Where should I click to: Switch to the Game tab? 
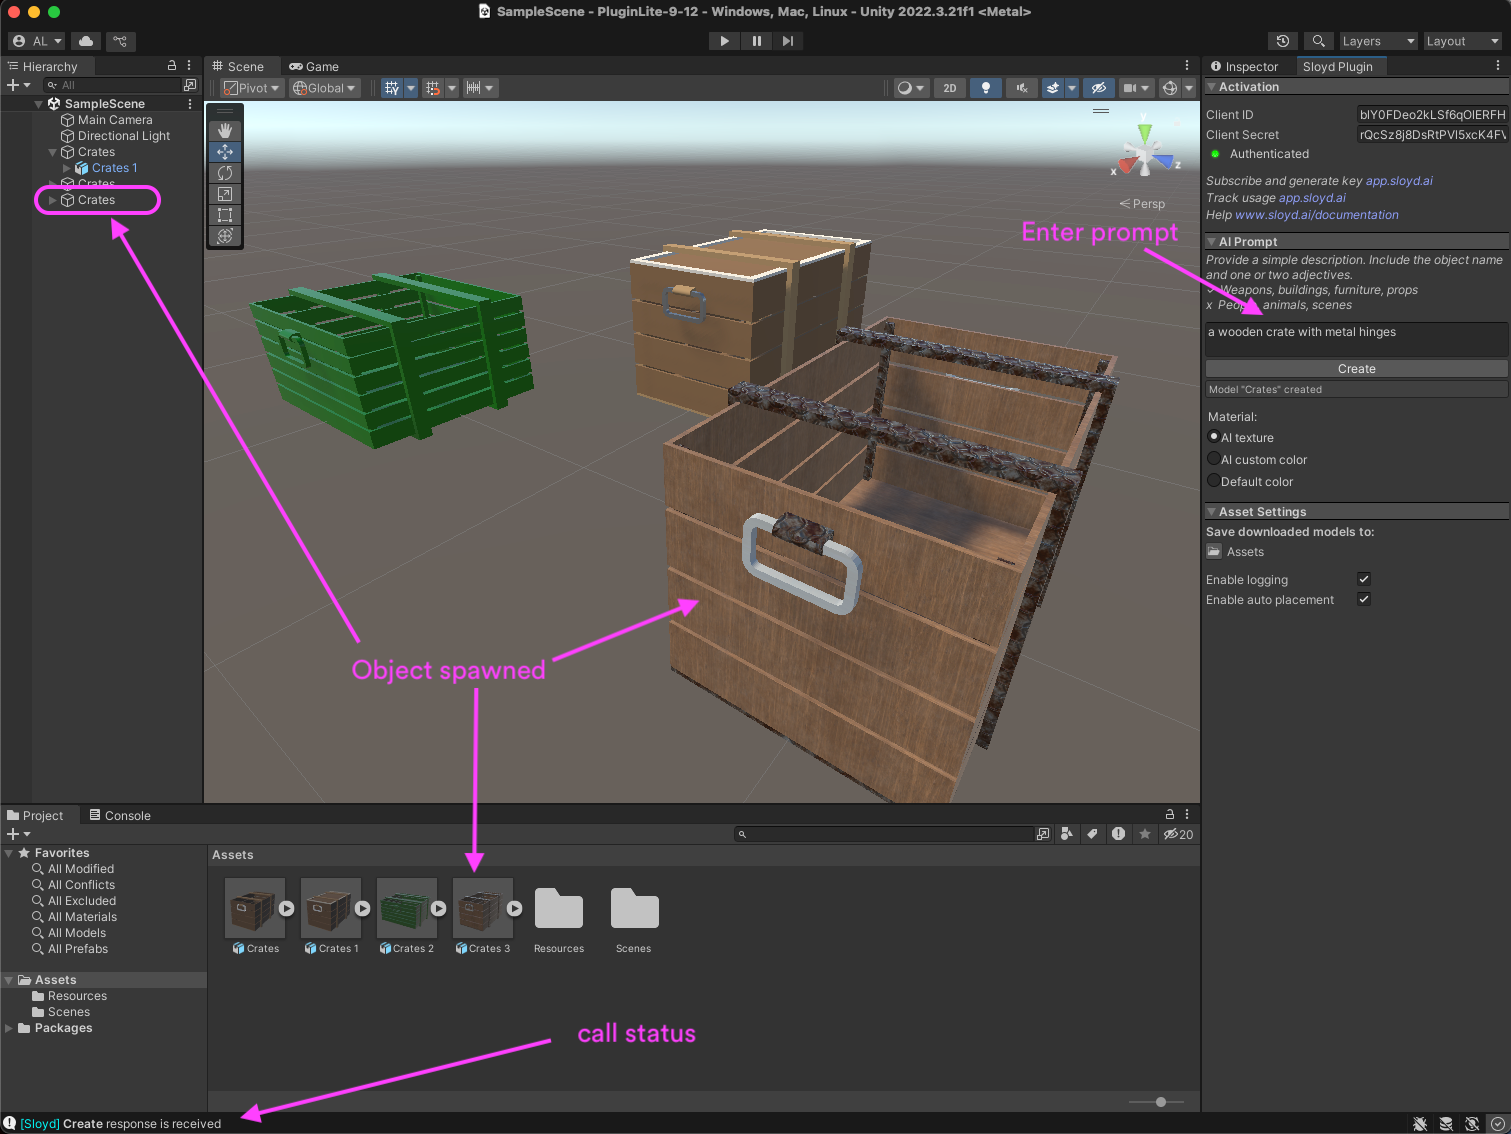point(314,67)
